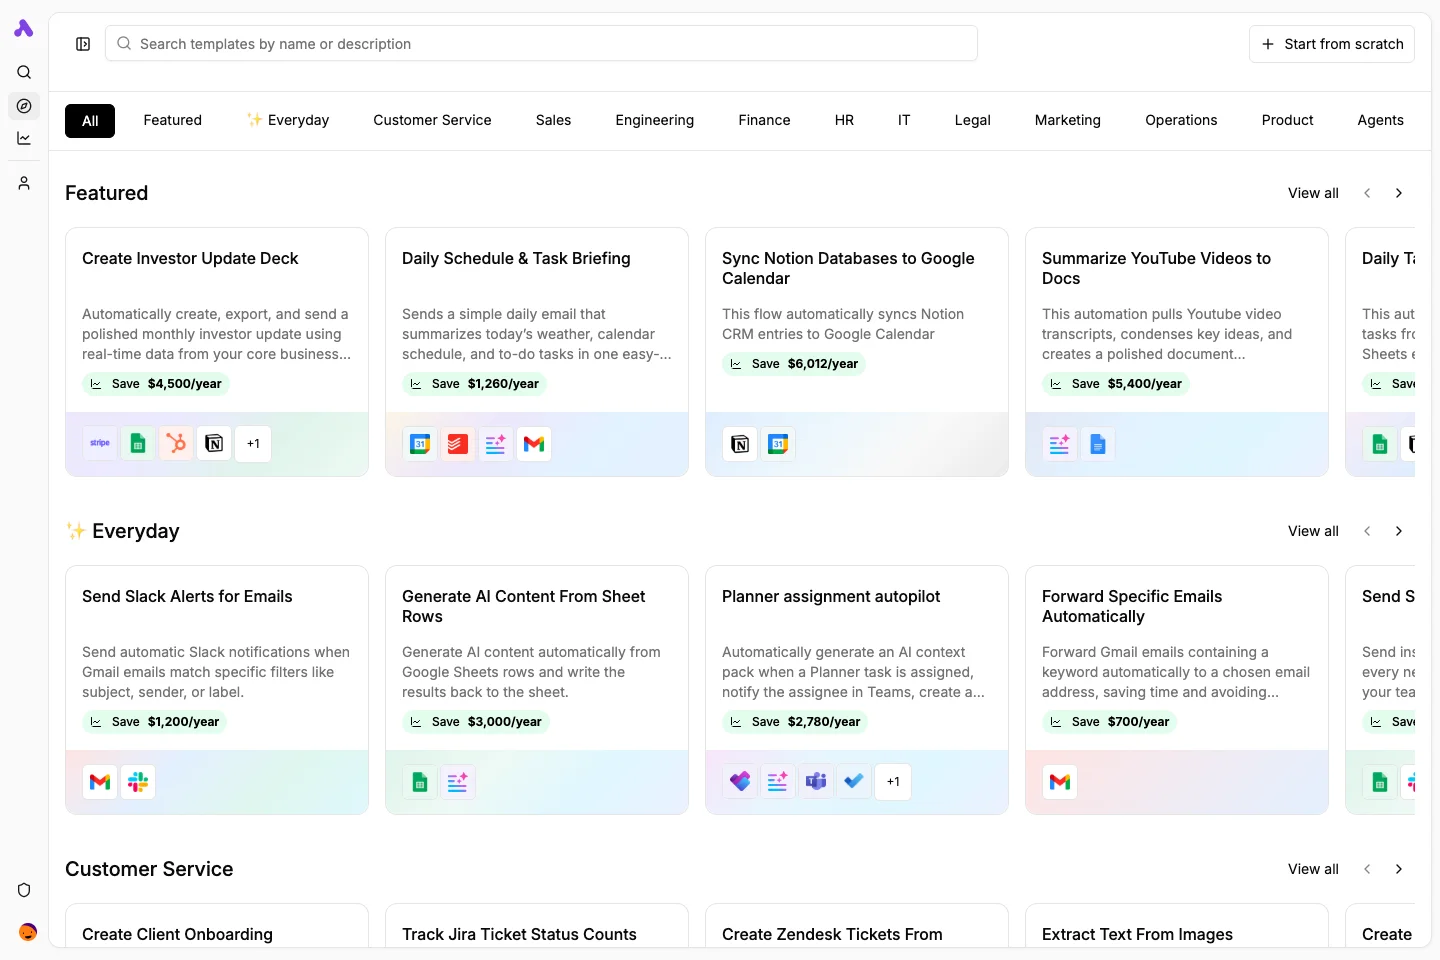Click the Start from scratch button

pos(1332,44)
